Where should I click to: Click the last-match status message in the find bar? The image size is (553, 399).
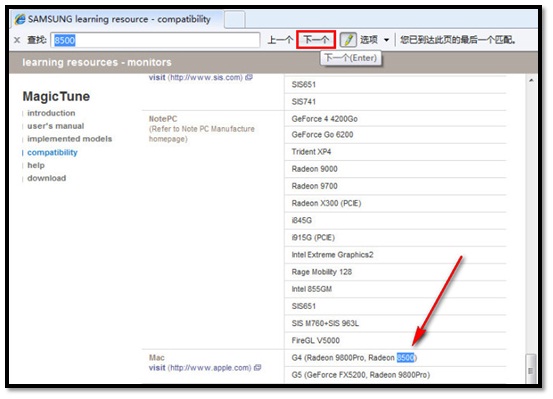pos(458,40)
